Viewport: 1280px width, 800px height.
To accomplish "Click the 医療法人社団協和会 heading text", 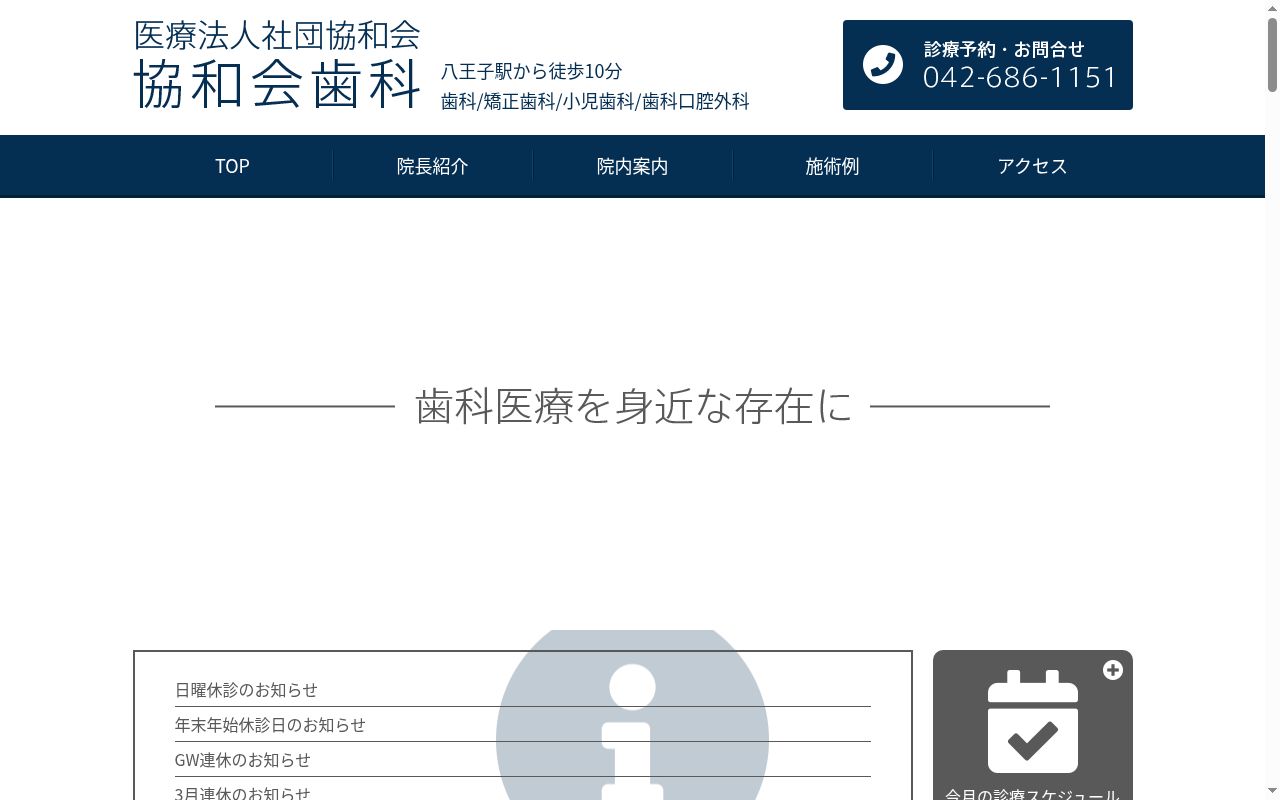I will click(277, 35).
